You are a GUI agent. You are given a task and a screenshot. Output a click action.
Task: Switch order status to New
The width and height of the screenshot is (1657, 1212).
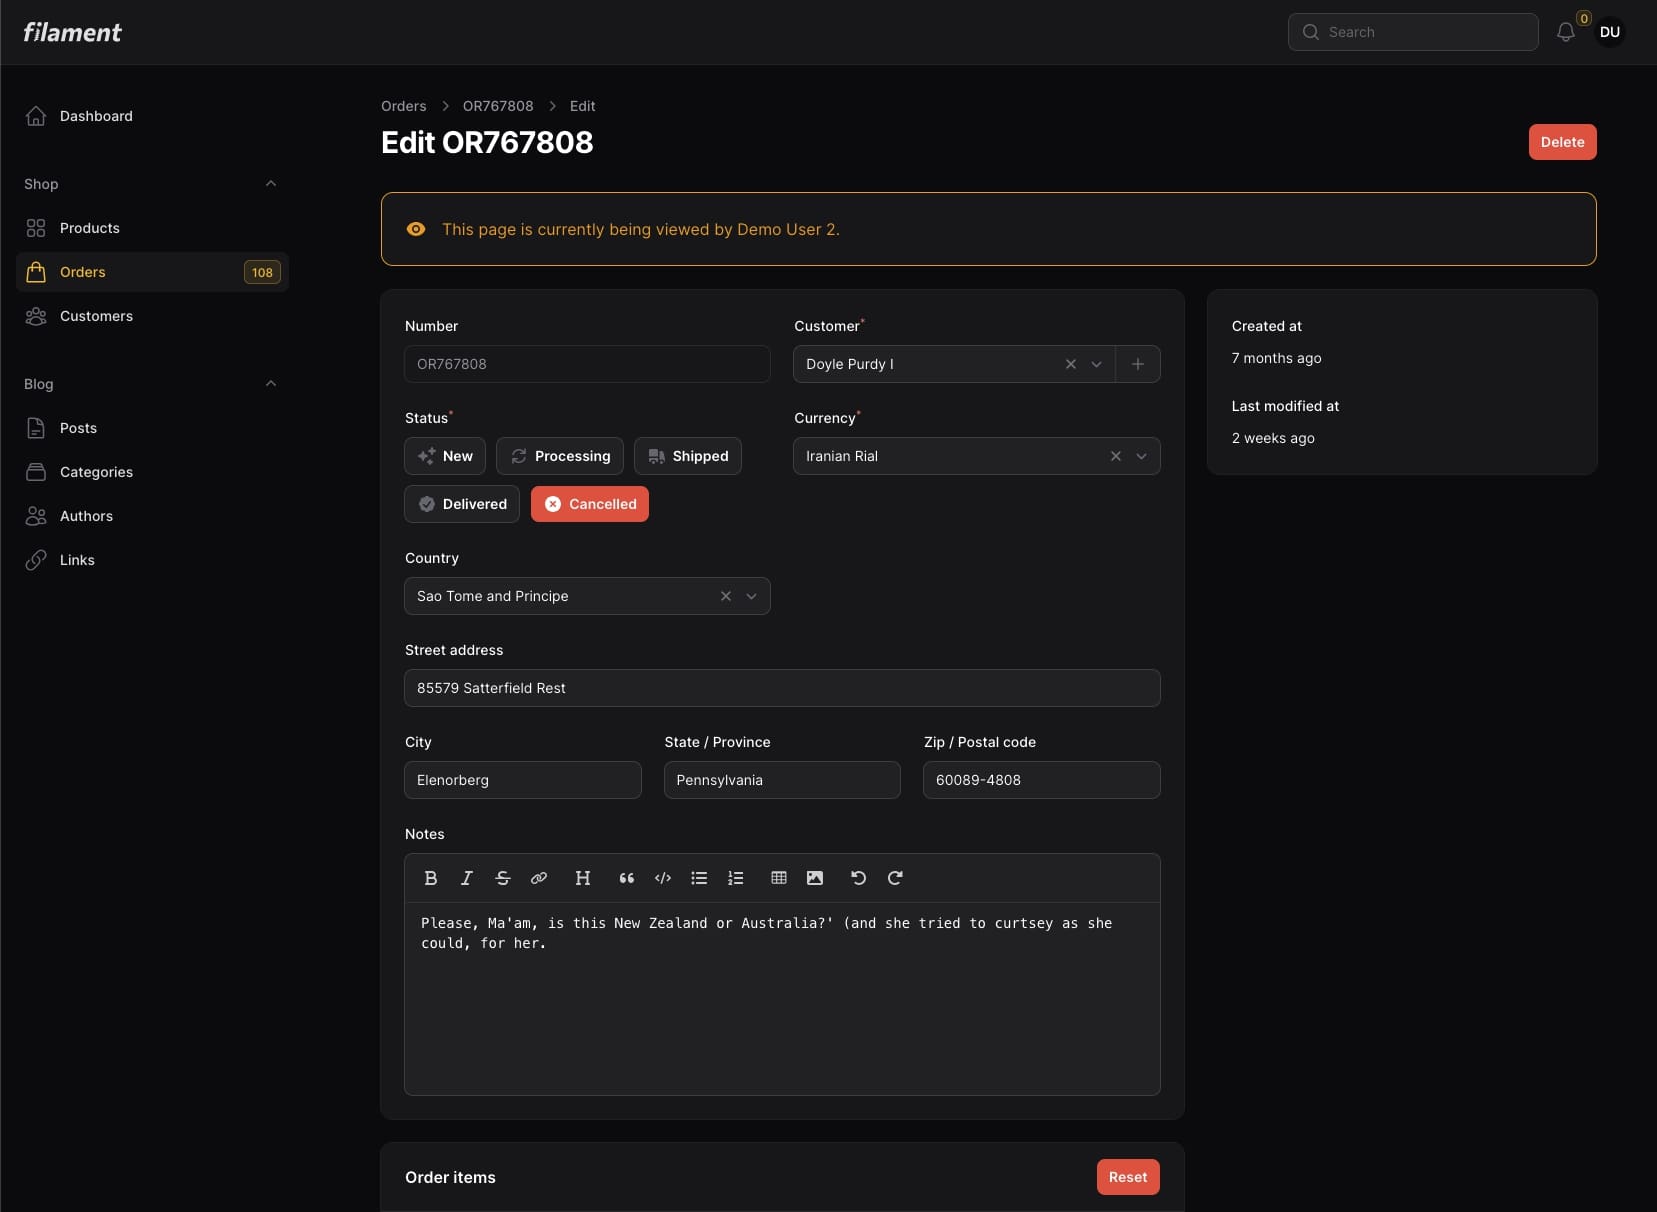click(444, 456)
